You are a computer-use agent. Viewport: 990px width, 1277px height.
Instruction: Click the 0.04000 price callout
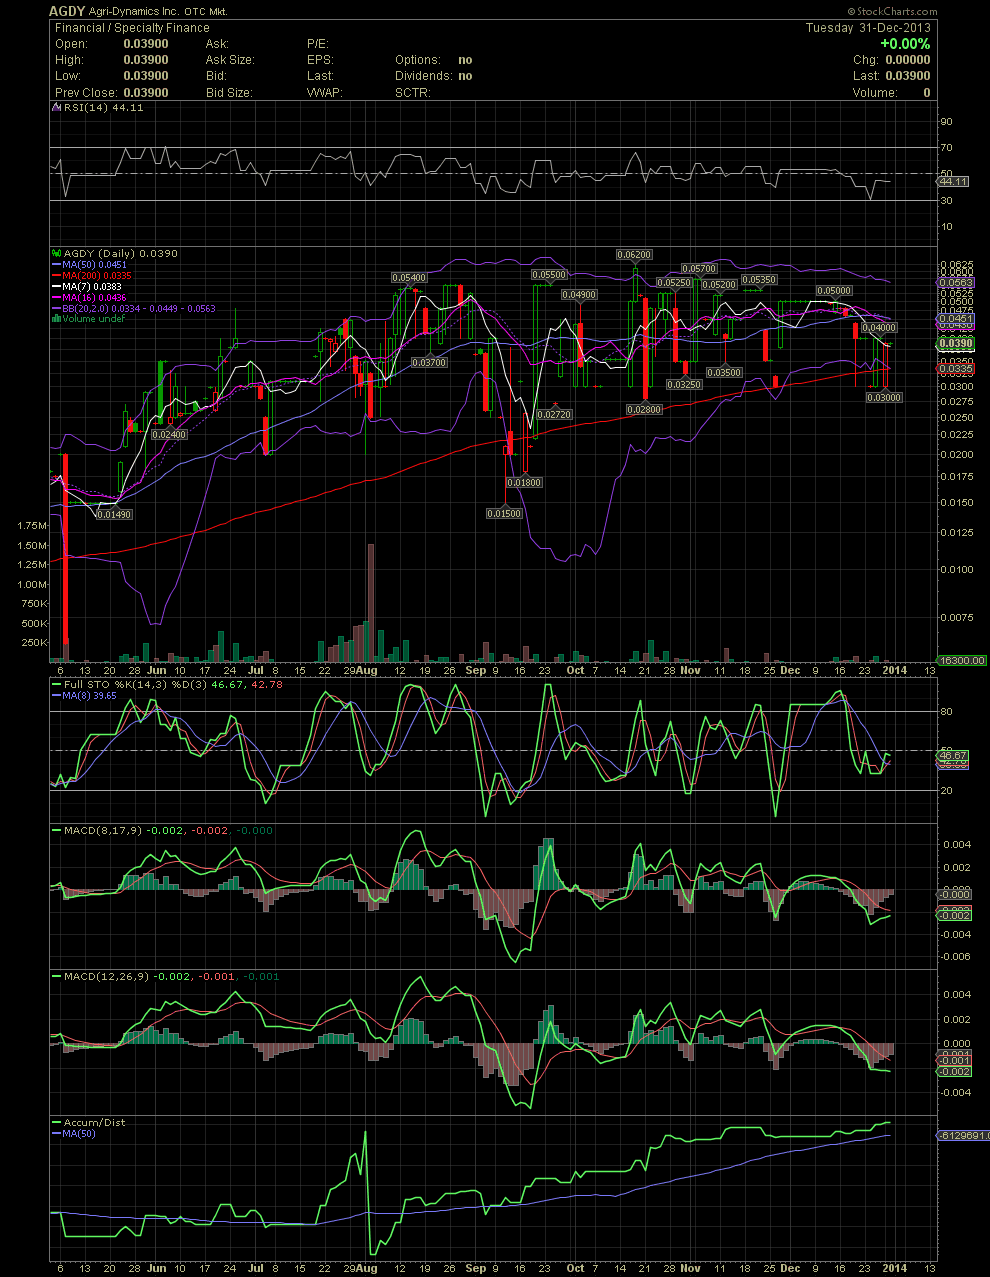[879, 328]
